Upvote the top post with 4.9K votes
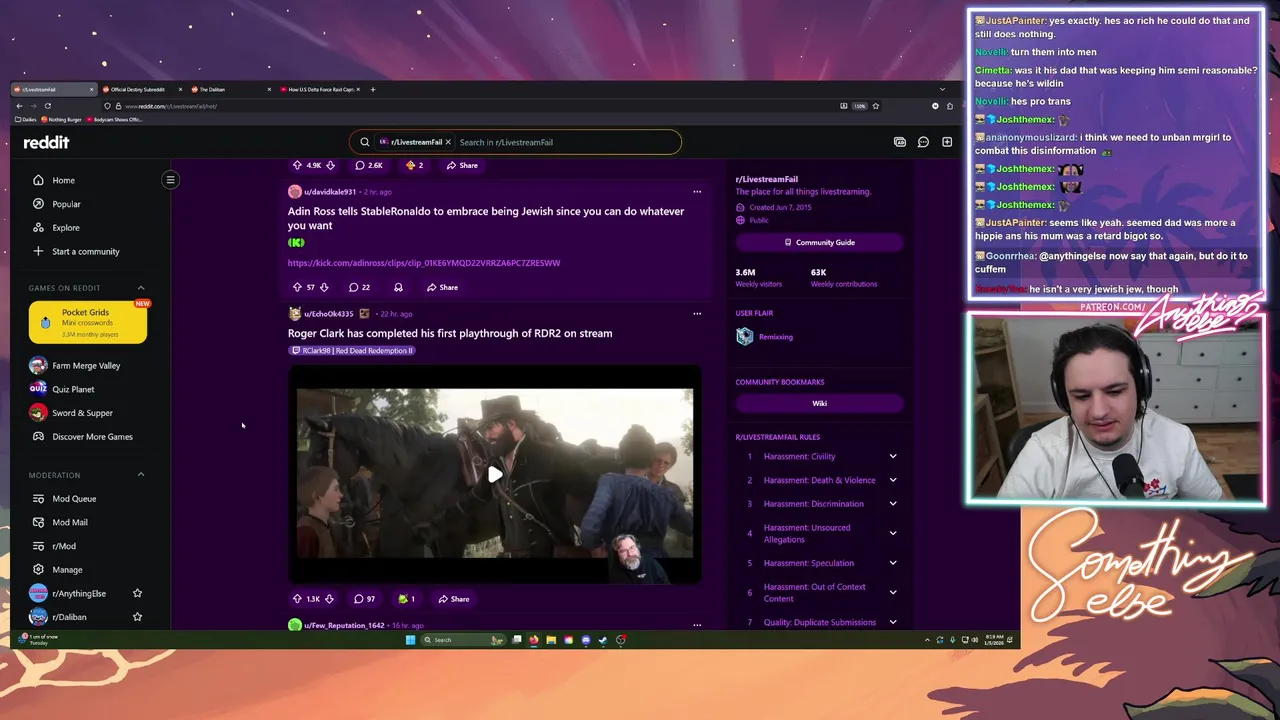This screenshot has height=720, width=1280. pyautogui.click(x=296, y=165)
